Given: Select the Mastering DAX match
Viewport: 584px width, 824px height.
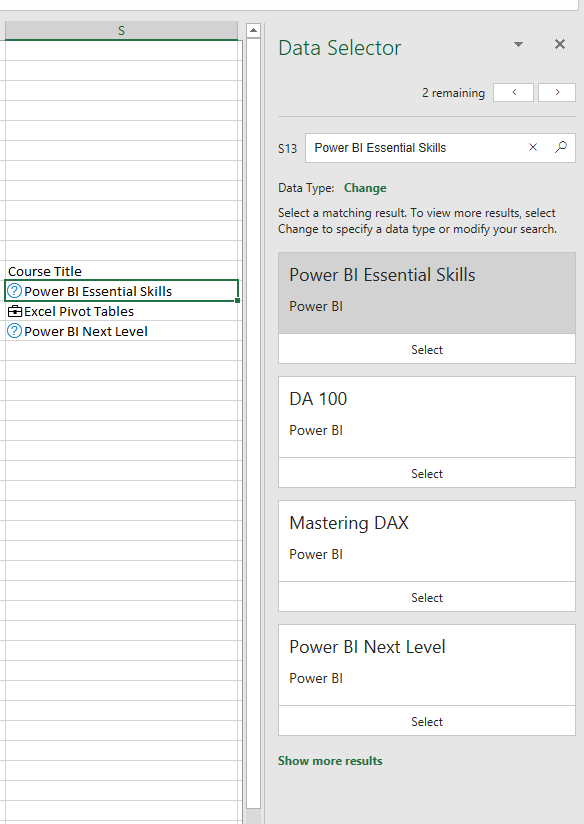Looking at the screenshot, I should click(426, 597).
